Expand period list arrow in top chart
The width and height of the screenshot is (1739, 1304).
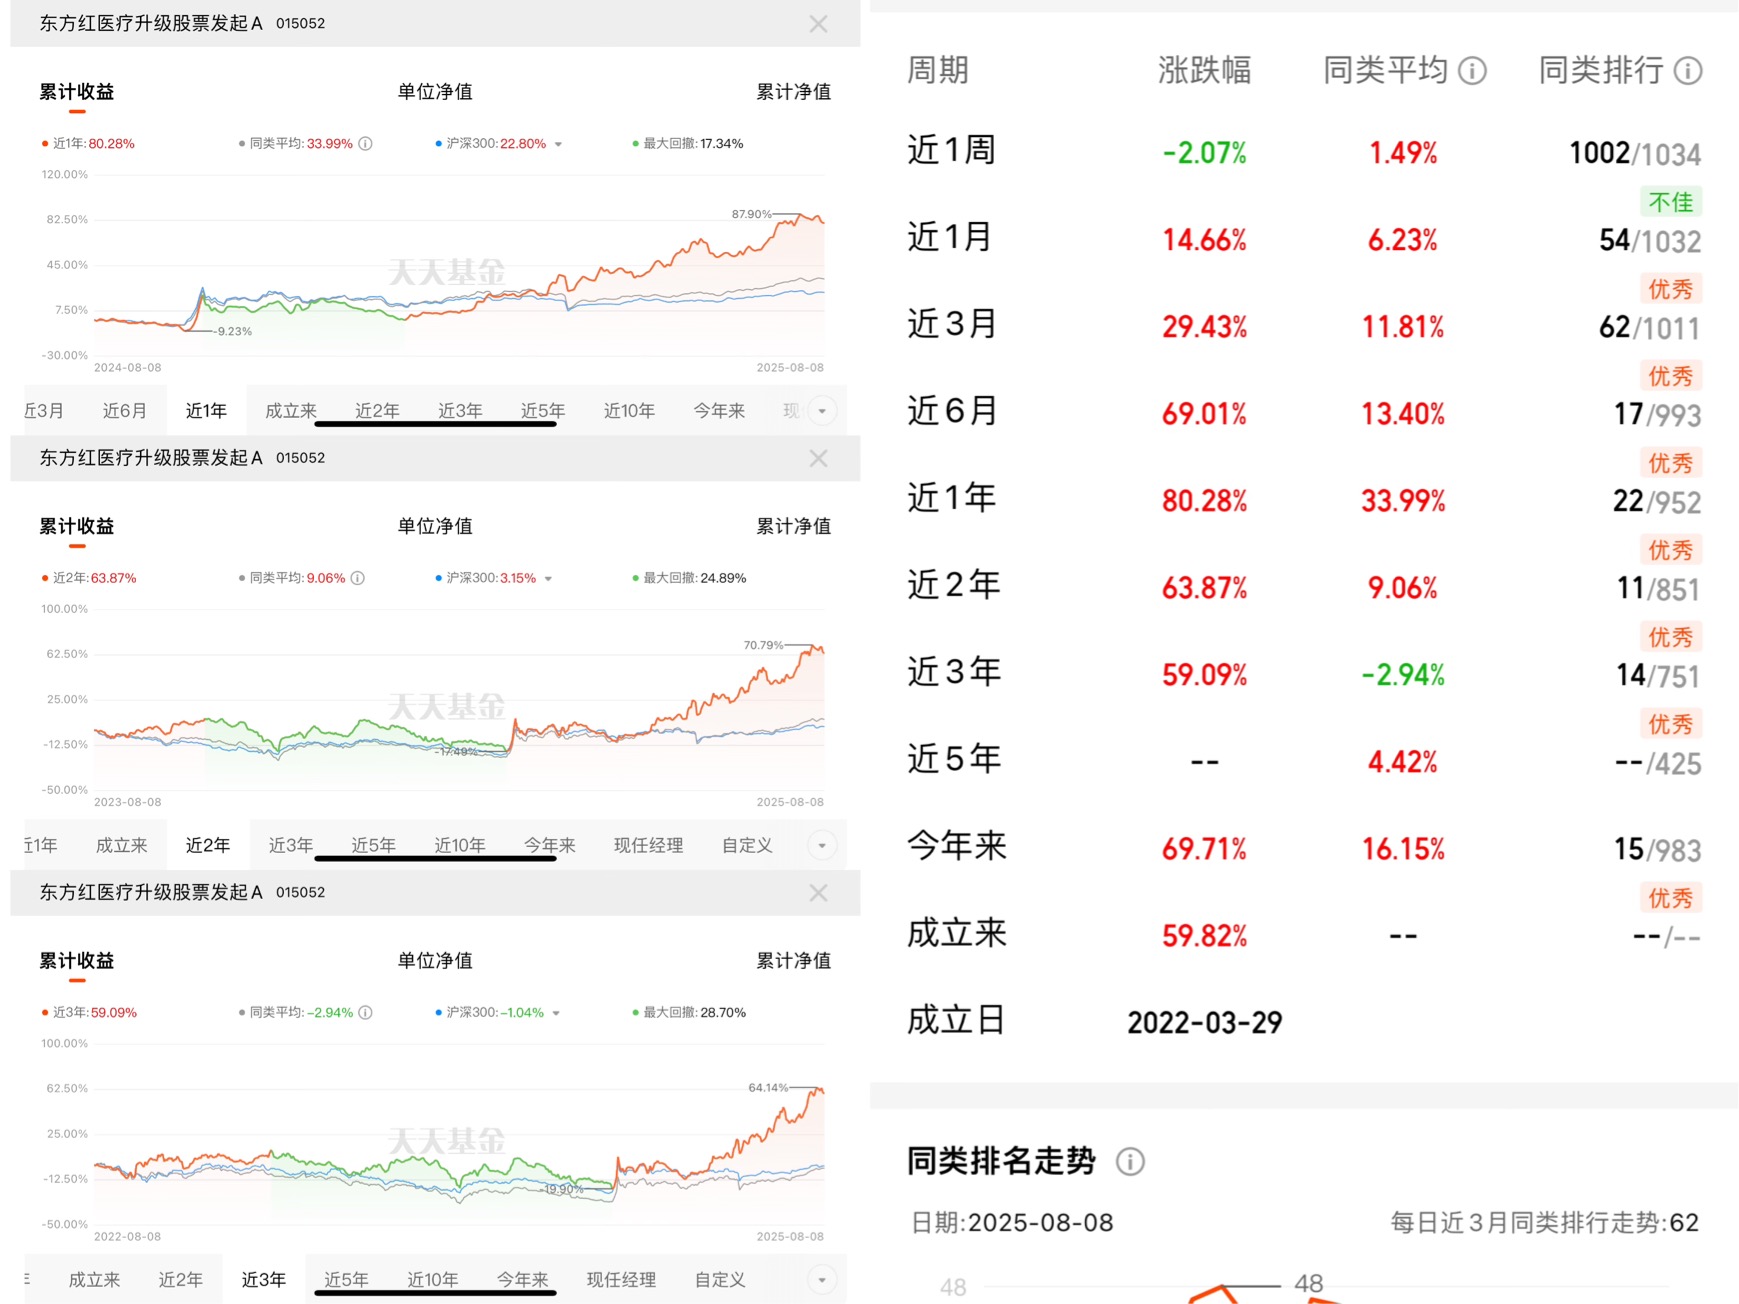822,411
